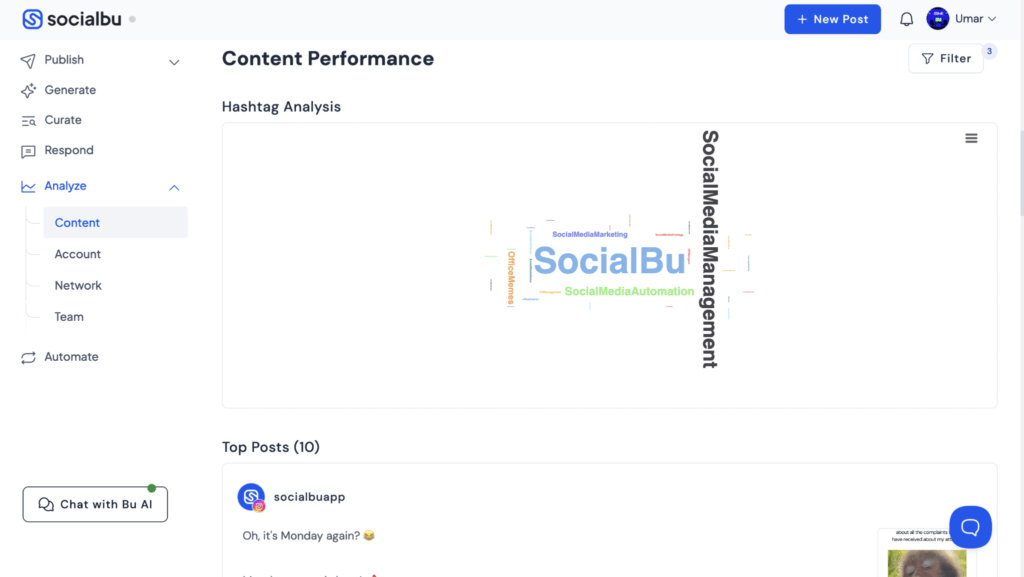Click the Automate loop icon
Screen dimensions: 1024x577
tap(28, 357)
